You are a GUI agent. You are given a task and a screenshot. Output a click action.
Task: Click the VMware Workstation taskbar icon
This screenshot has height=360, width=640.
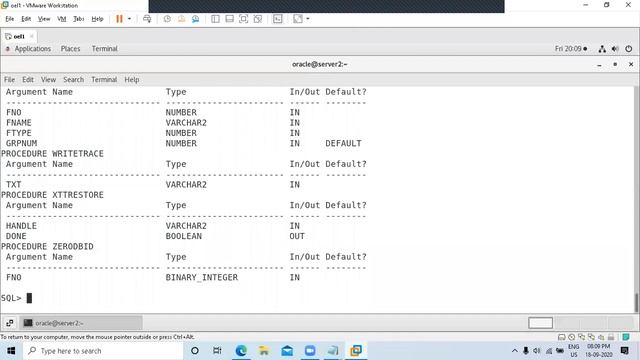(x=356, y=351)
